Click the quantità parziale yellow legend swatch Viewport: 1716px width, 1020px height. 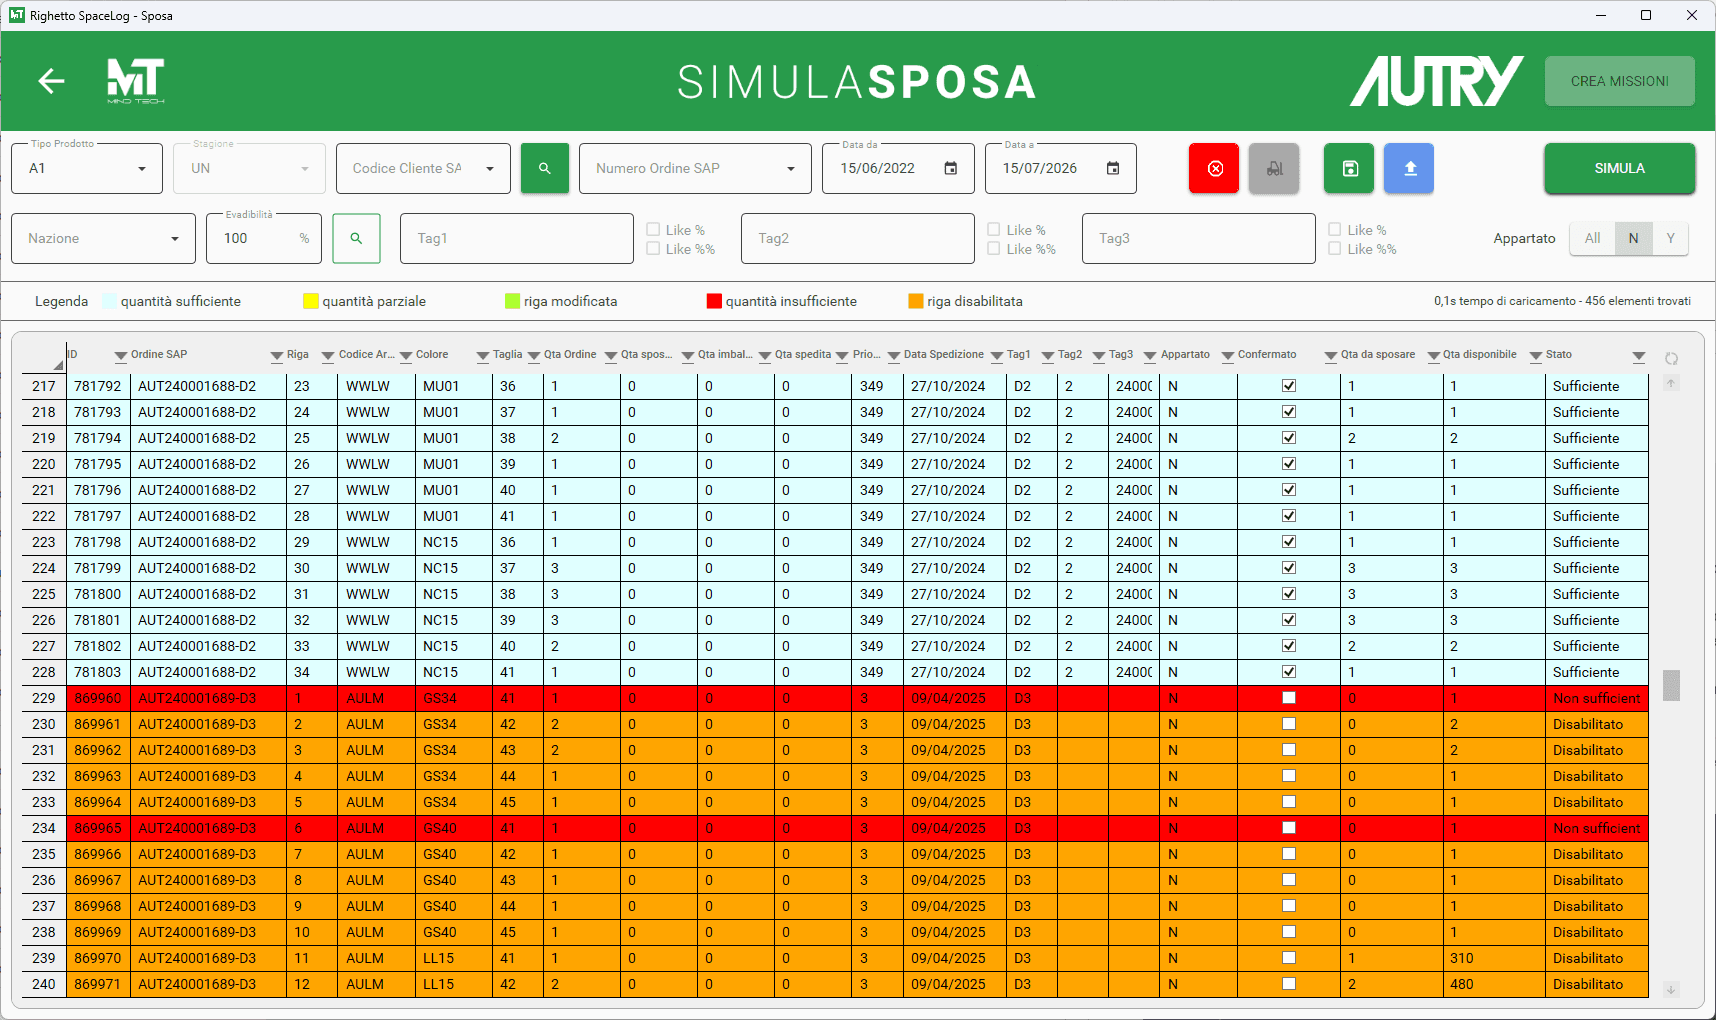(310, 301)
